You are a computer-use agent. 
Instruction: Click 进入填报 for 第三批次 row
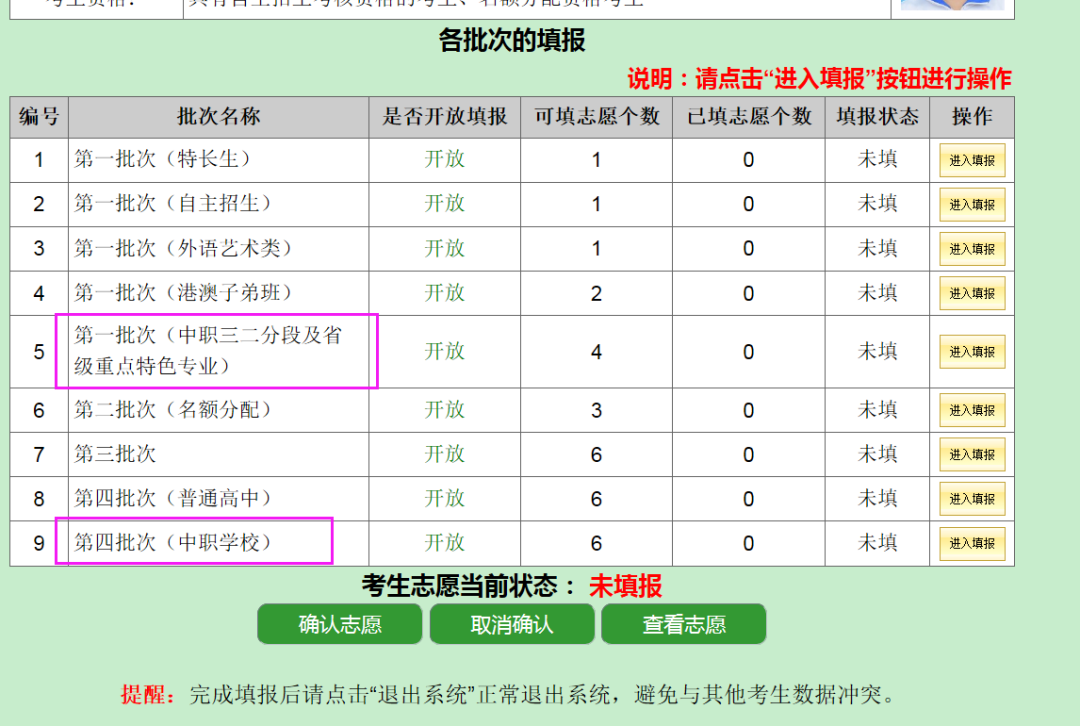tap(972, 455)
